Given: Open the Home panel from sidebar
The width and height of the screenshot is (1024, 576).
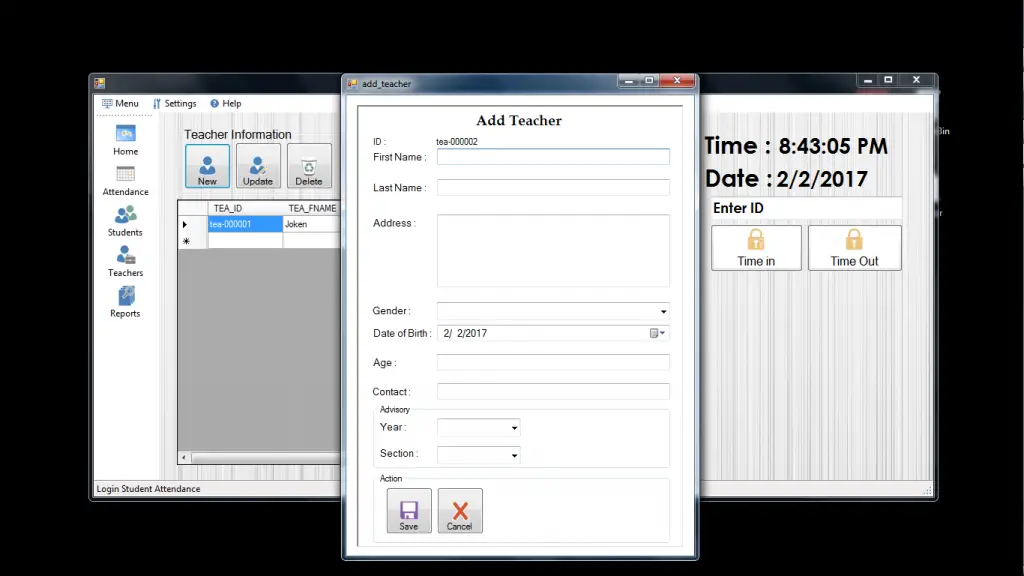Looking at the screenshot, I should (x=124, y=140).
